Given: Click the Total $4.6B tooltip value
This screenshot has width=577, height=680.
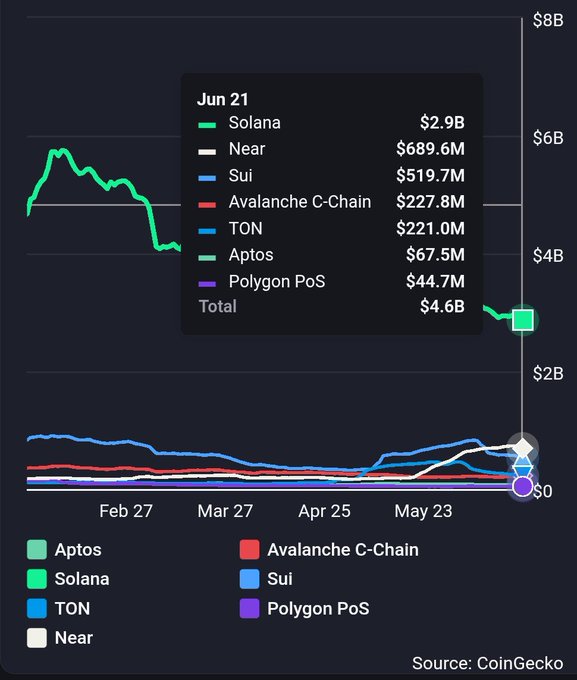Looking at the screenshot, I should pyautogui.click(x=442, y=306).
